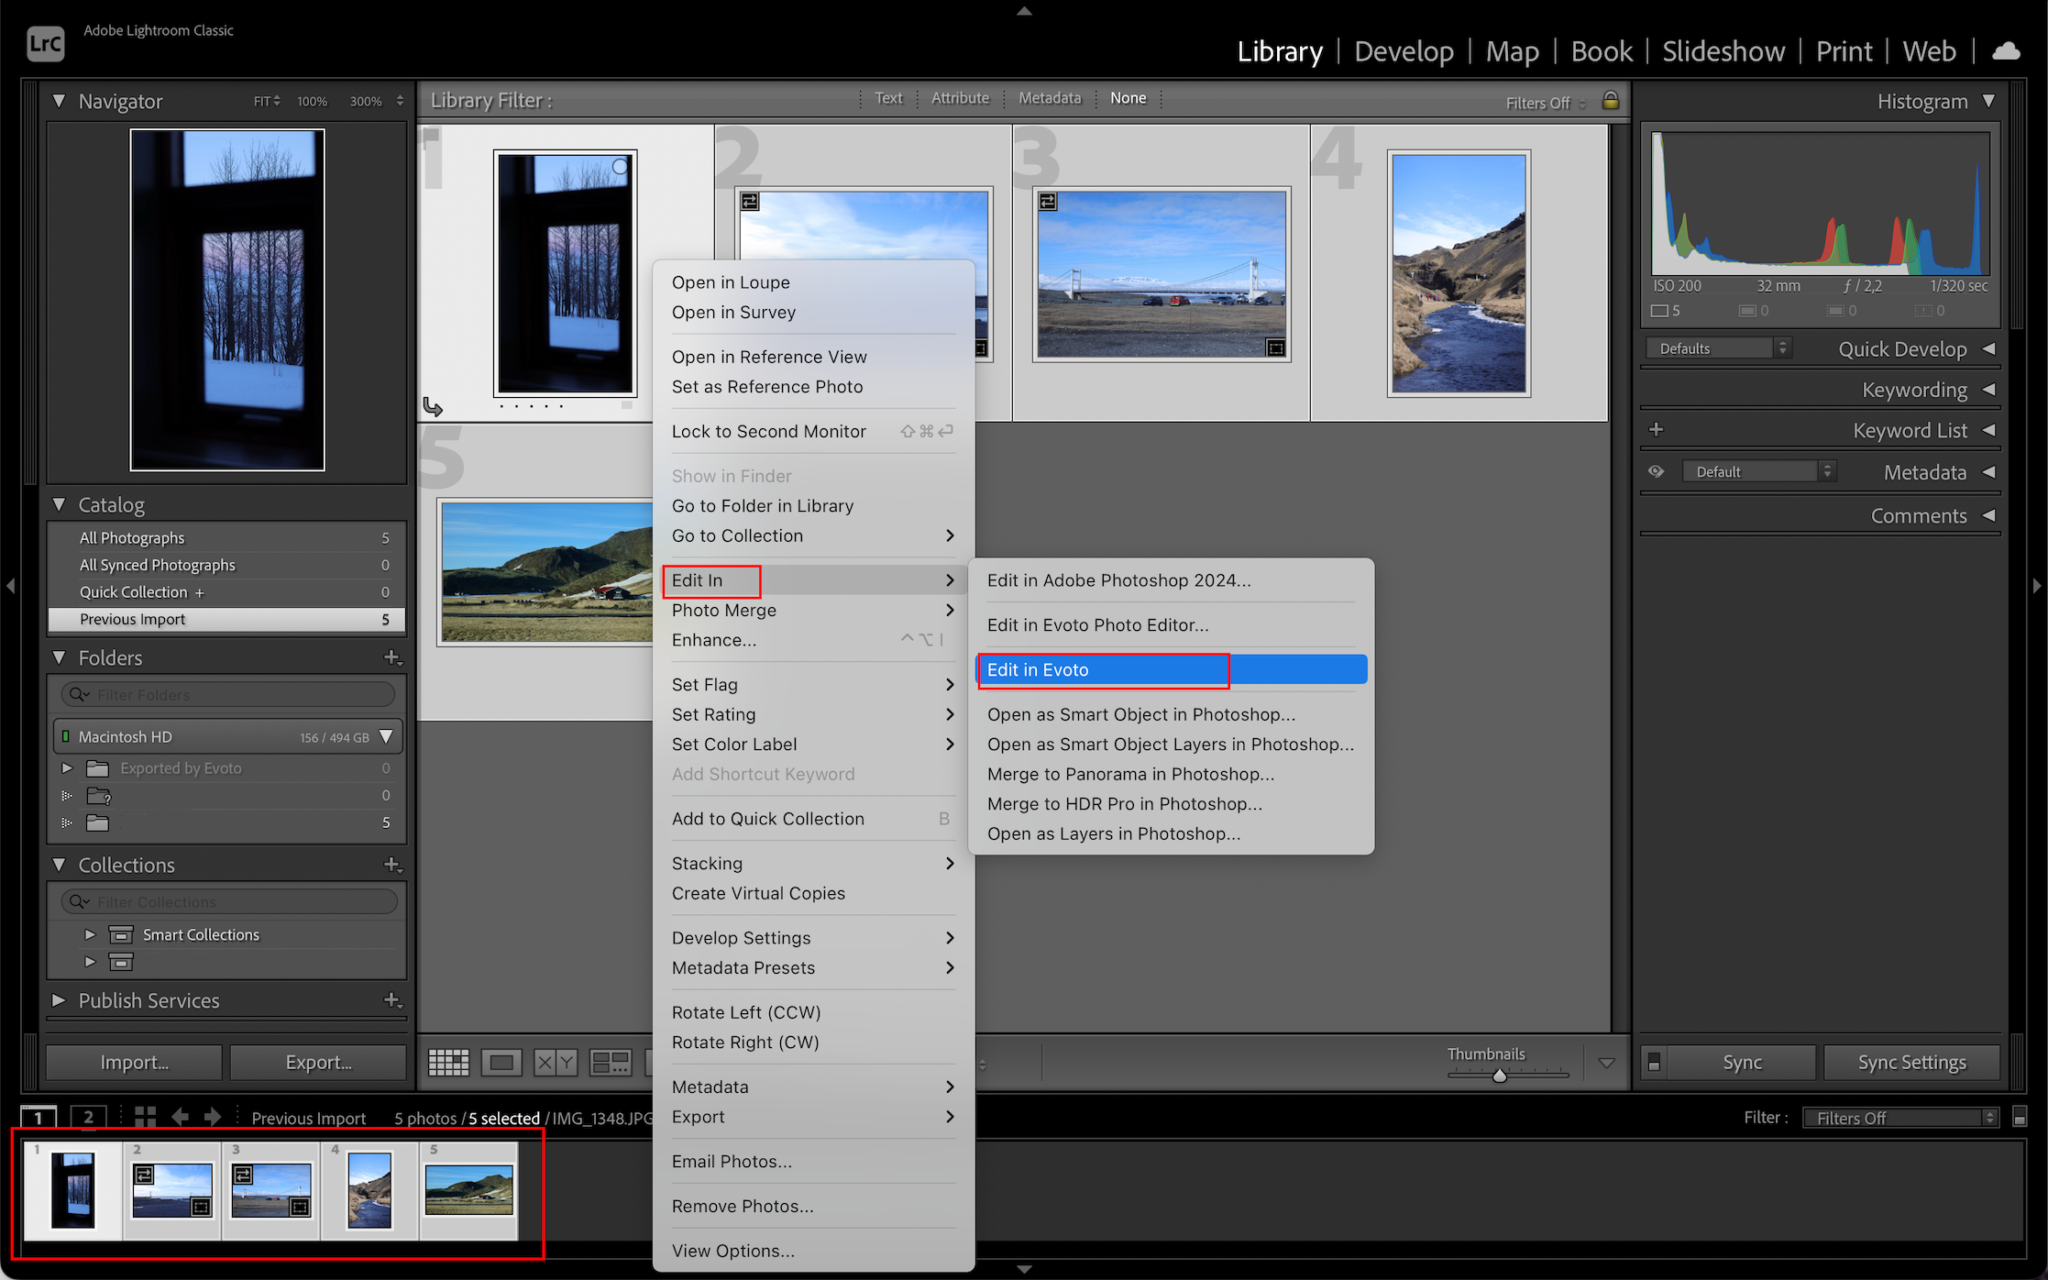Click the Sync button
This screenshot has height=1280, width=2048.
pyautogui.click(x=1742, y=1062)
